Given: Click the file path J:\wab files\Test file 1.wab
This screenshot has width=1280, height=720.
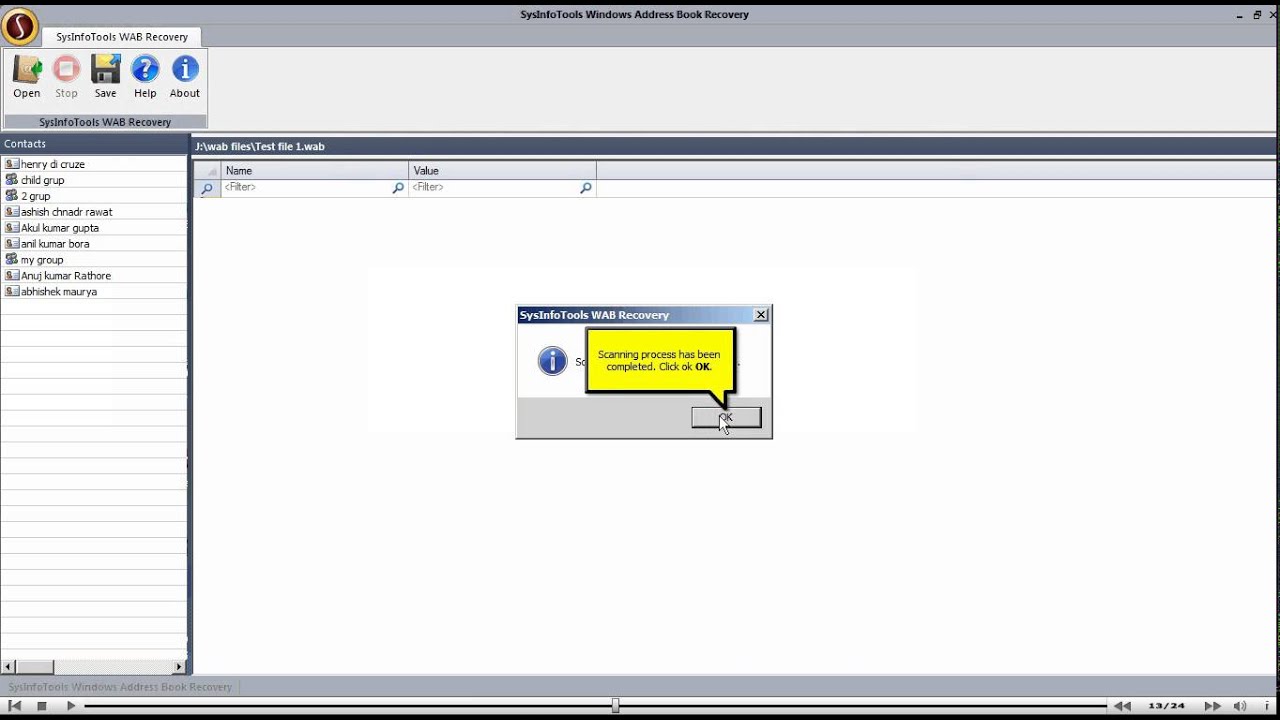Looking at the screenshot, I should click(260, 146).
